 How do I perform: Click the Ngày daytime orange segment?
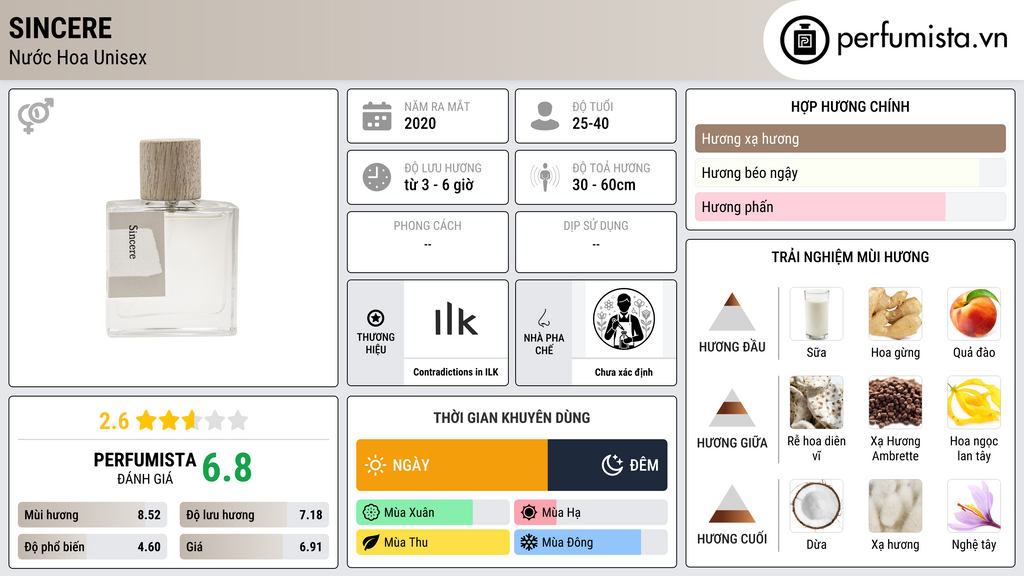[x=452, y=465]
